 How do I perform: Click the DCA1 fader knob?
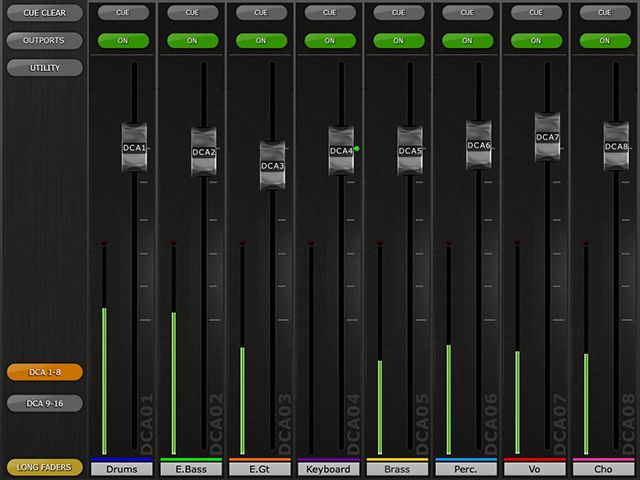click(135, 148)
